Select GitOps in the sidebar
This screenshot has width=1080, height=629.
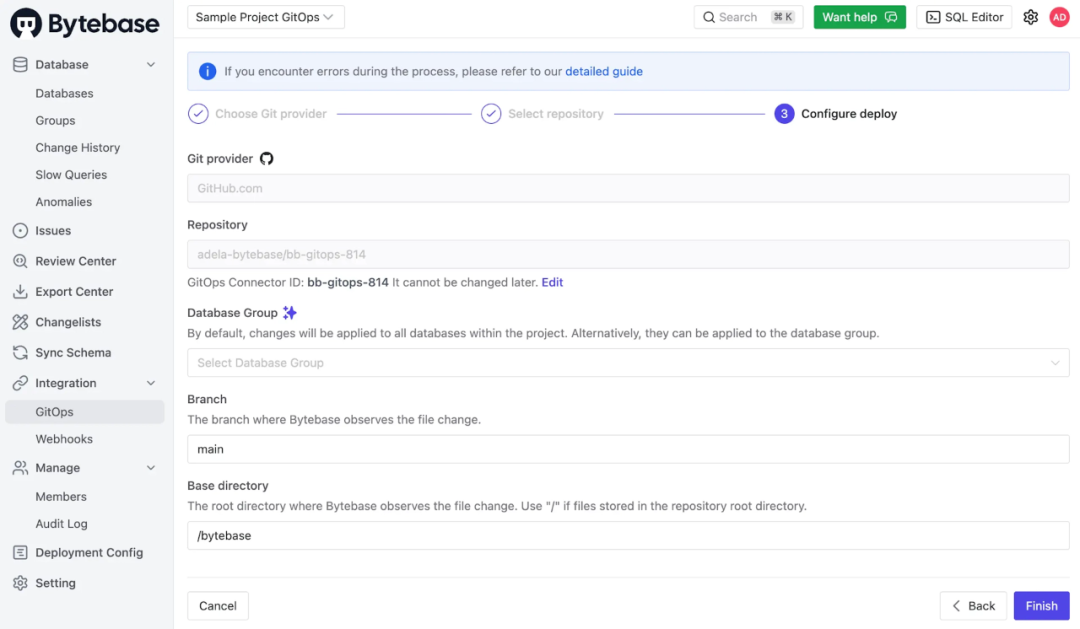(x=85, y=412)
